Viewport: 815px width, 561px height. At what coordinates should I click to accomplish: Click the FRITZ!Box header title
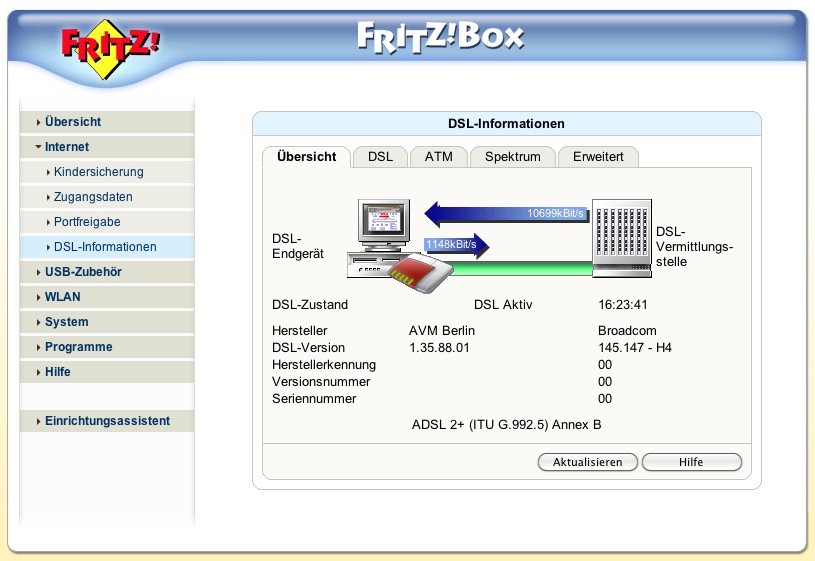441,37
